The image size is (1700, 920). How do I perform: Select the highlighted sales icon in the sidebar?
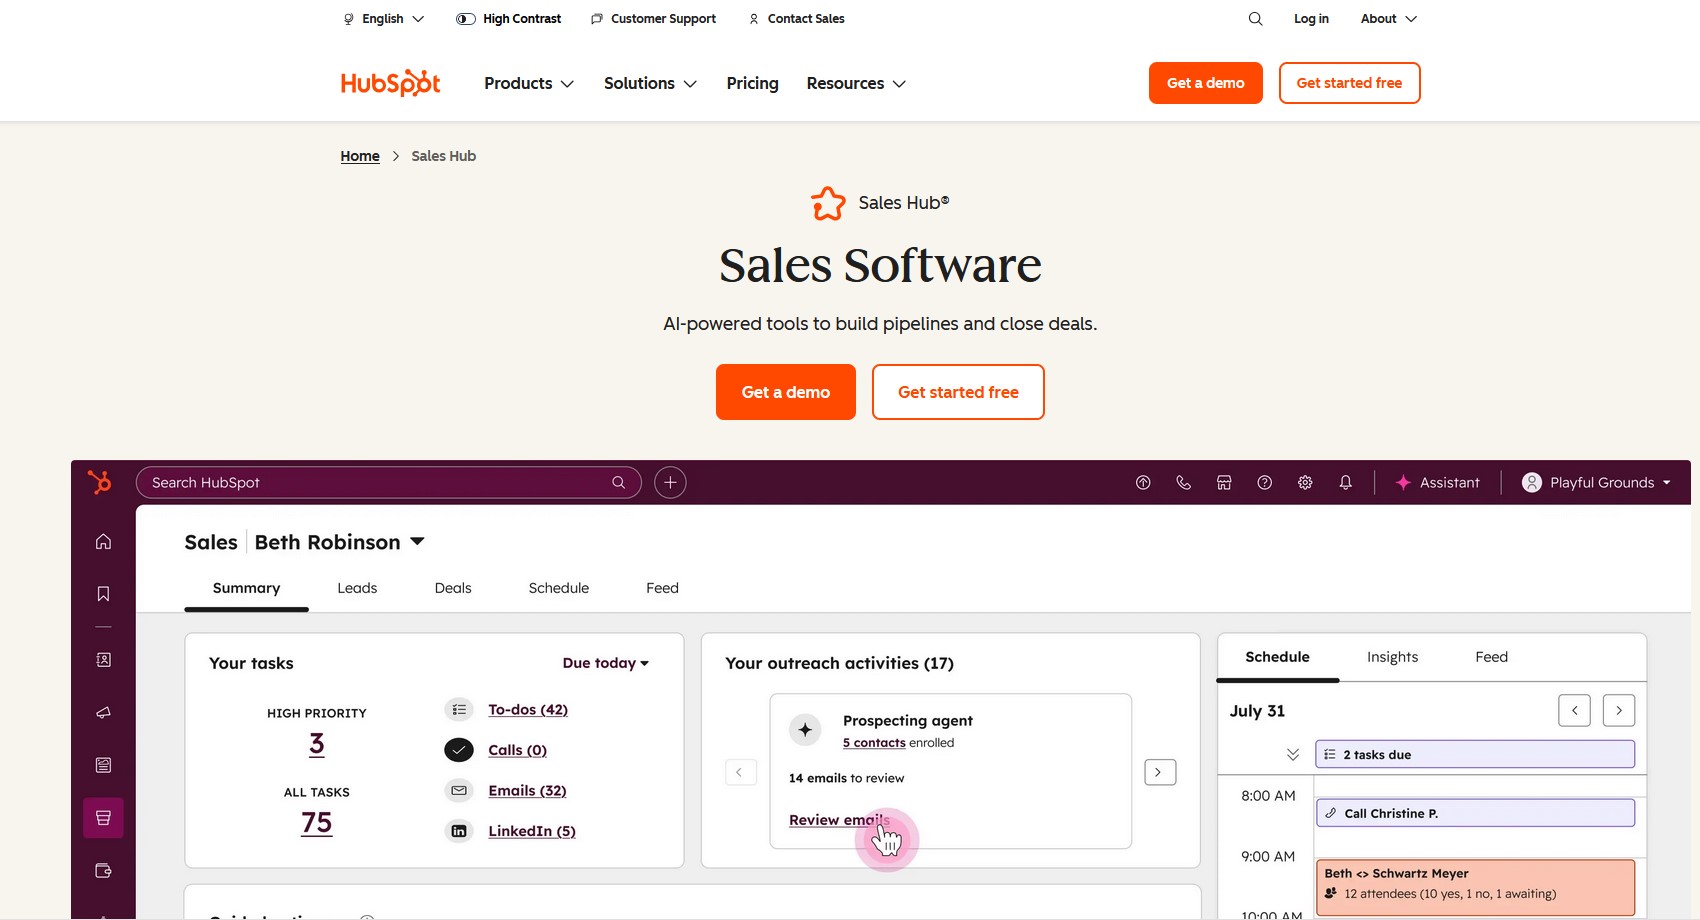[x=103, y=818]
